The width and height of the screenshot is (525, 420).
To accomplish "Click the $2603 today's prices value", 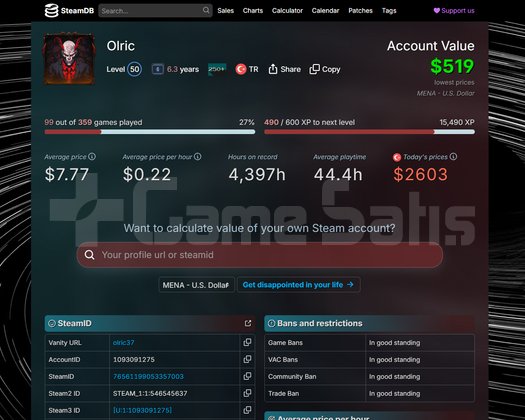I will click(x=421, y=174).
